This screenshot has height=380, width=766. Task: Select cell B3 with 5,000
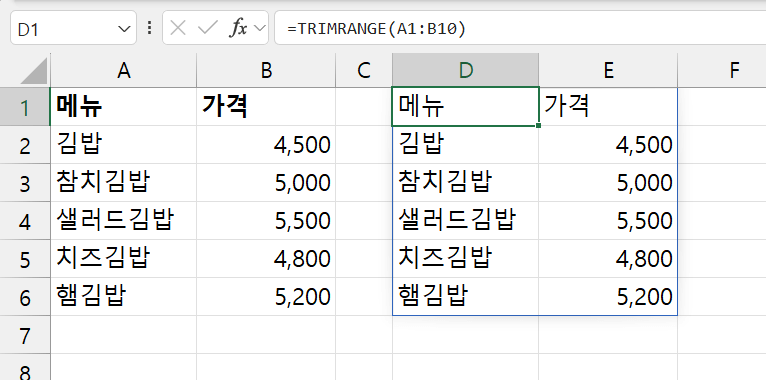click(x=266, y=183)
